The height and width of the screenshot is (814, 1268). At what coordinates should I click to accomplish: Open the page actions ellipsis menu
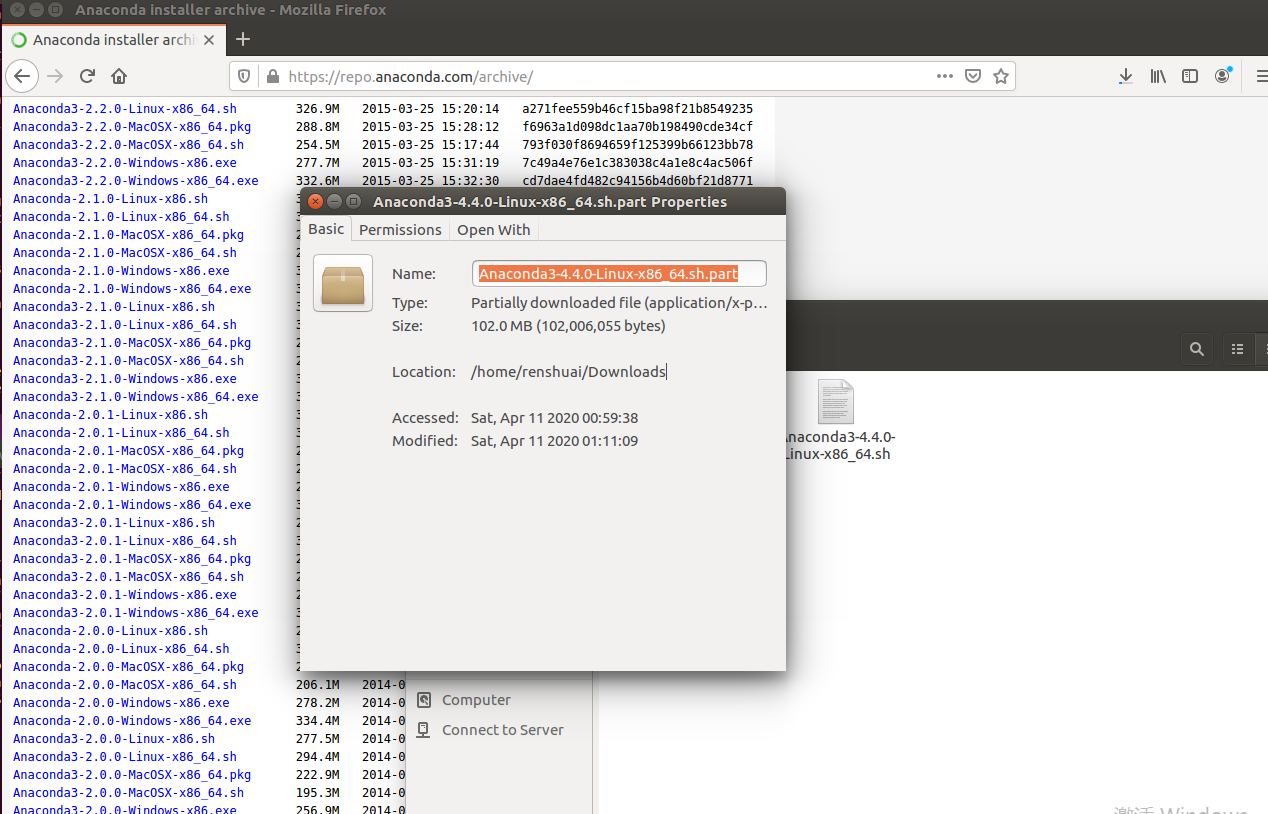[x=944, y=75]
